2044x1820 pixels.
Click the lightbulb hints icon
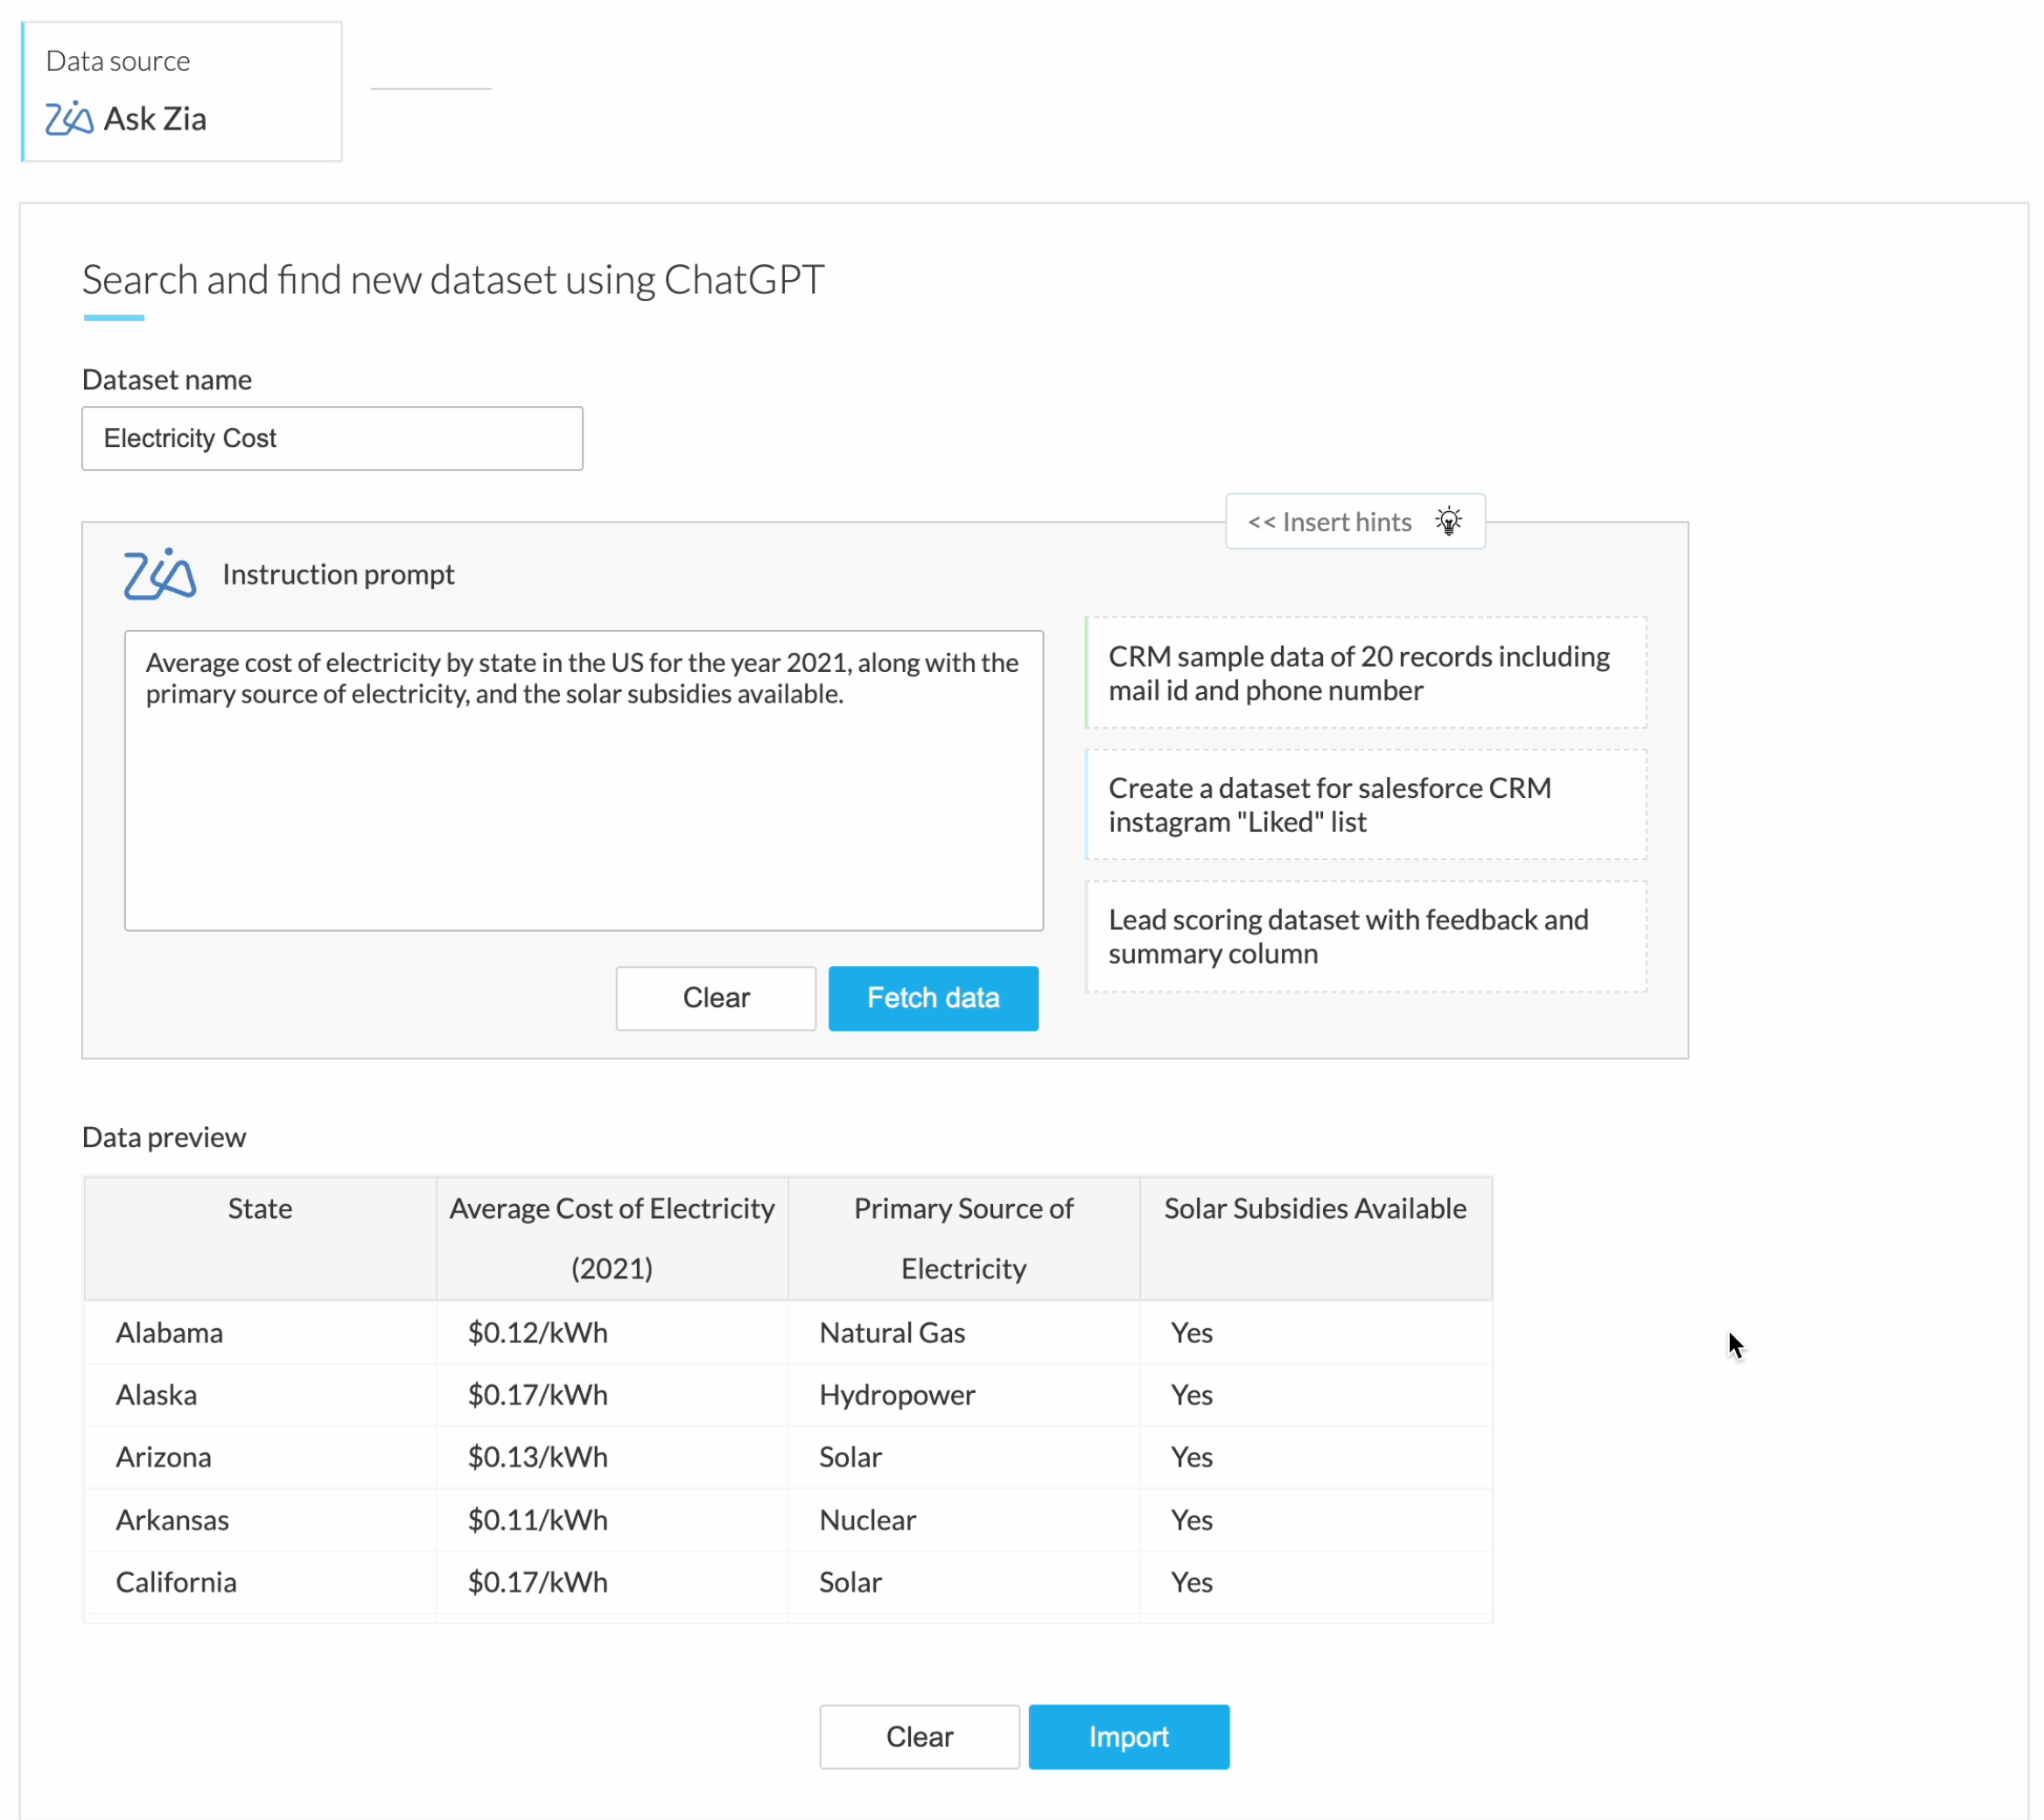coord(1448,521)
